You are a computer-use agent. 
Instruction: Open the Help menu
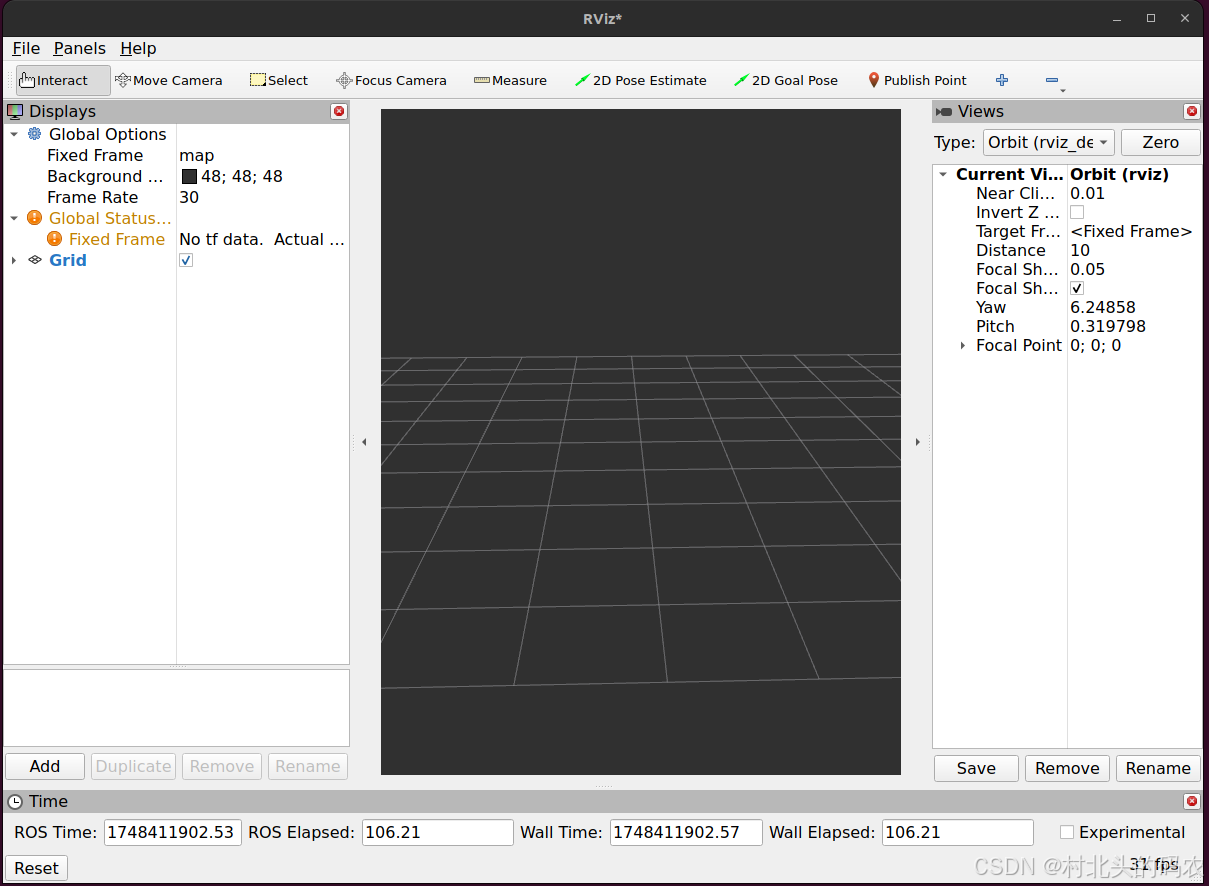click(x=138, y=48)
